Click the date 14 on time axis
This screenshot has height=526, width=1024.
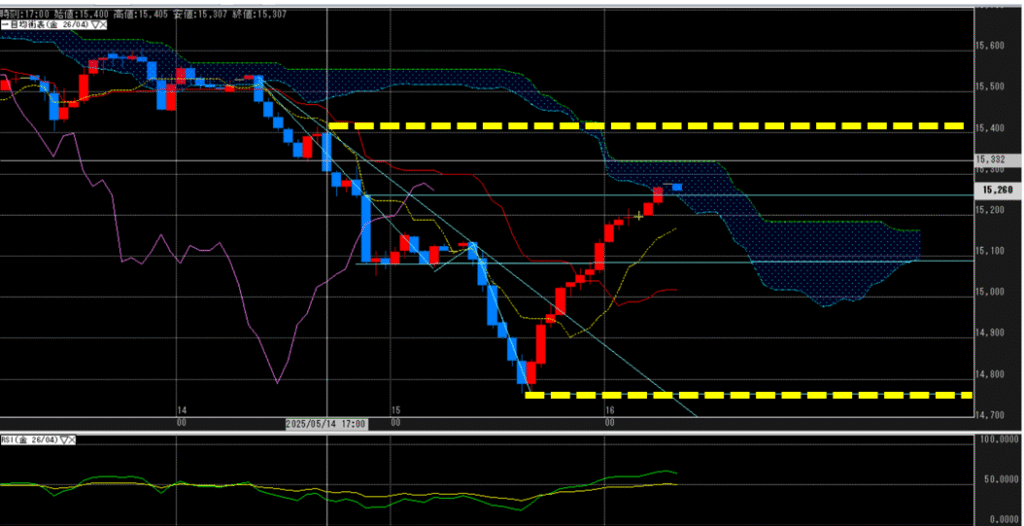(x=182, y=410)
